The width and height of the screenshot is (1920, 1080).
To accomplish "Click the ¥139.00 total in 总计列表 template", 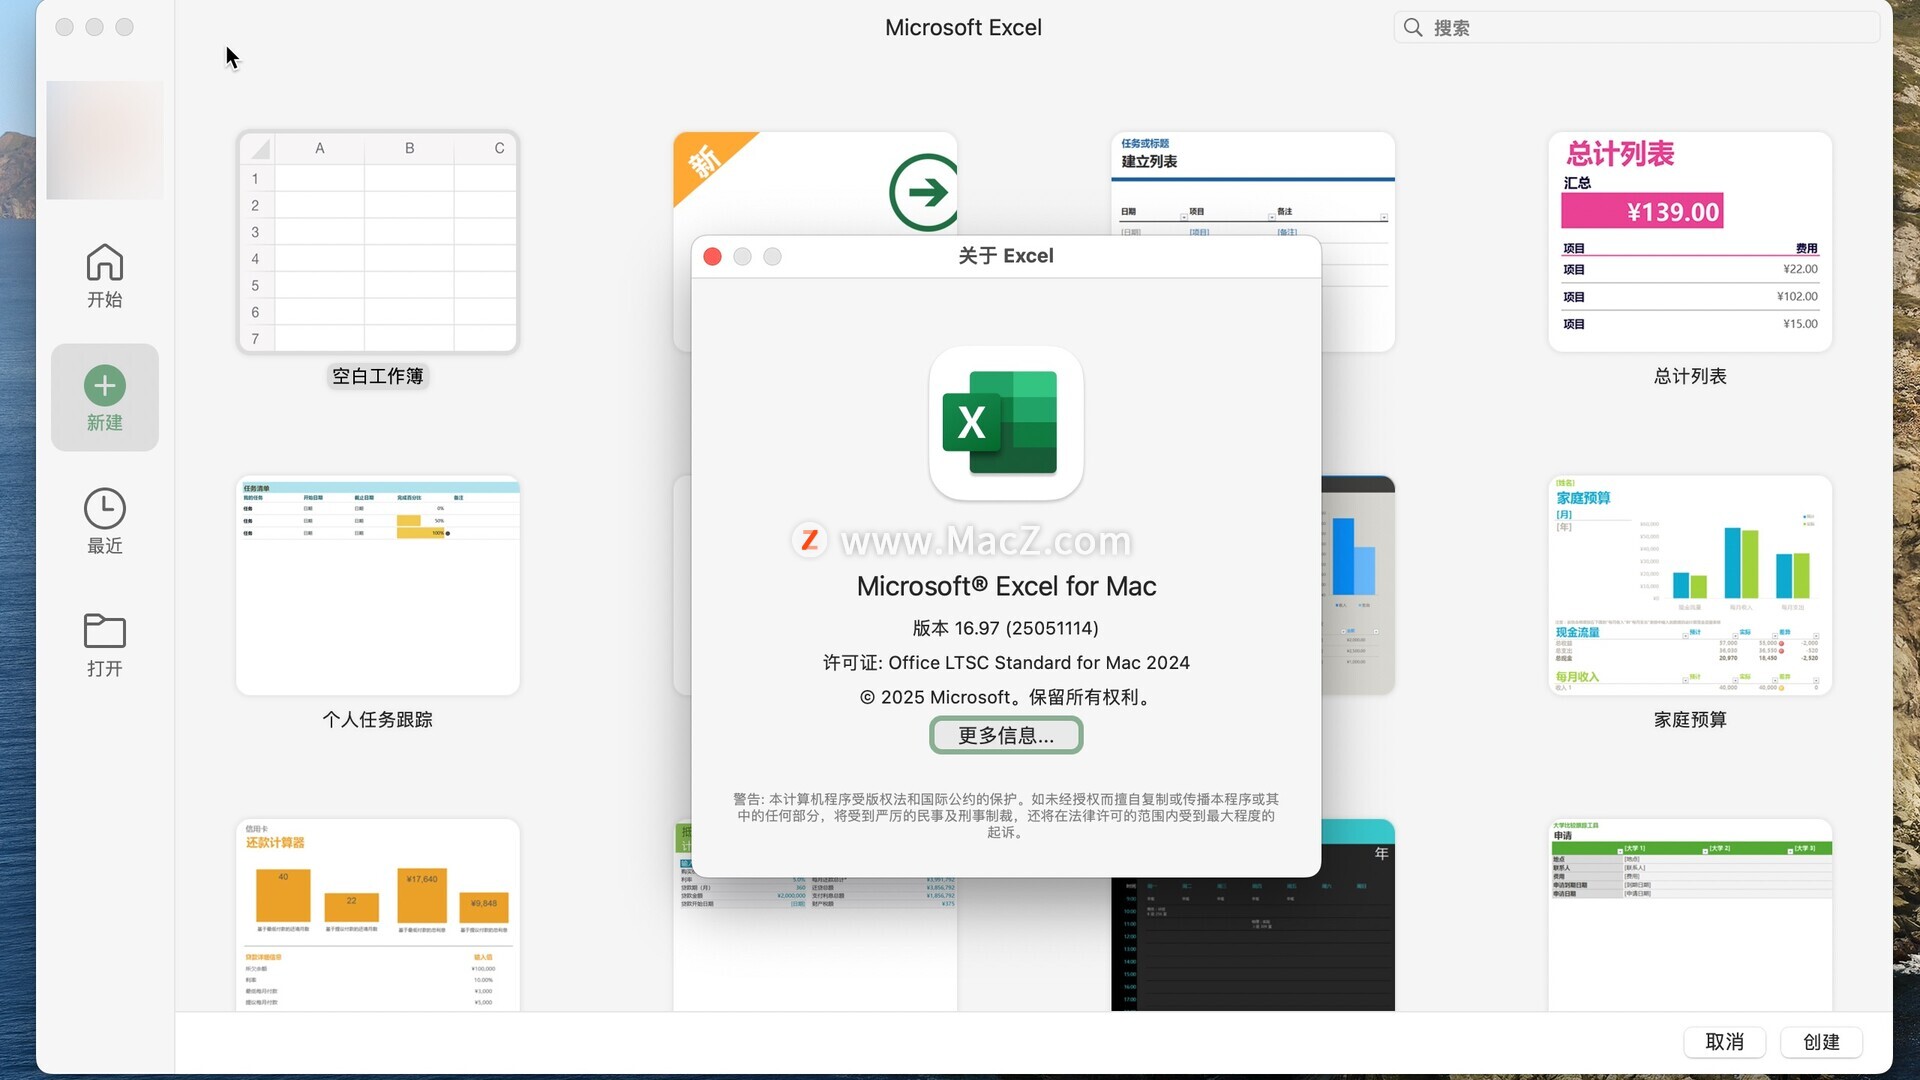I will [1642, 211].
